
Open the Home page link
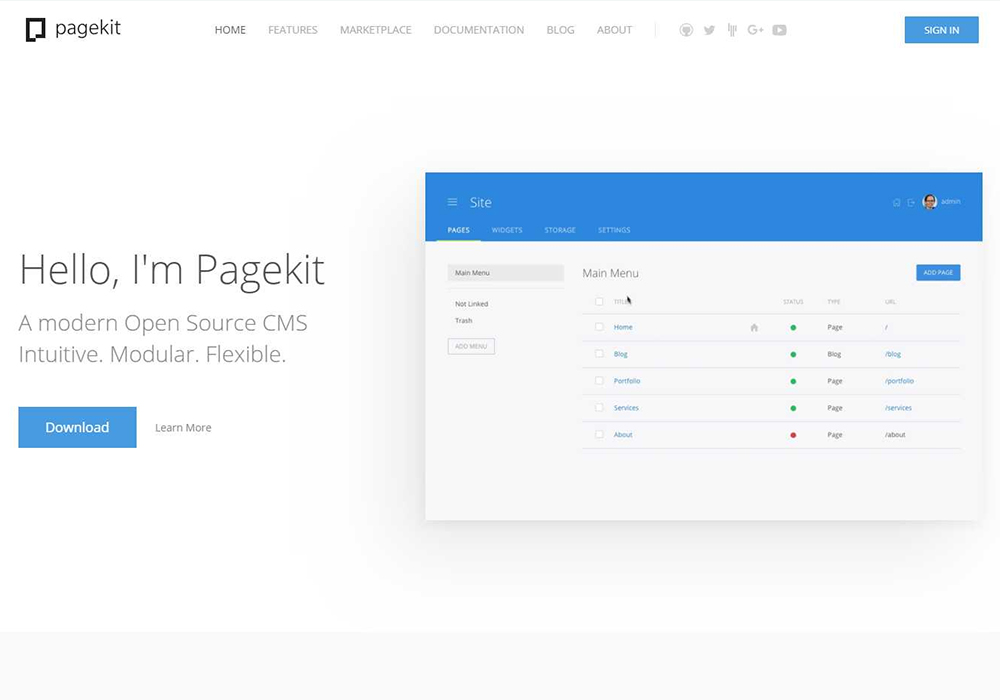pos(623,327)
